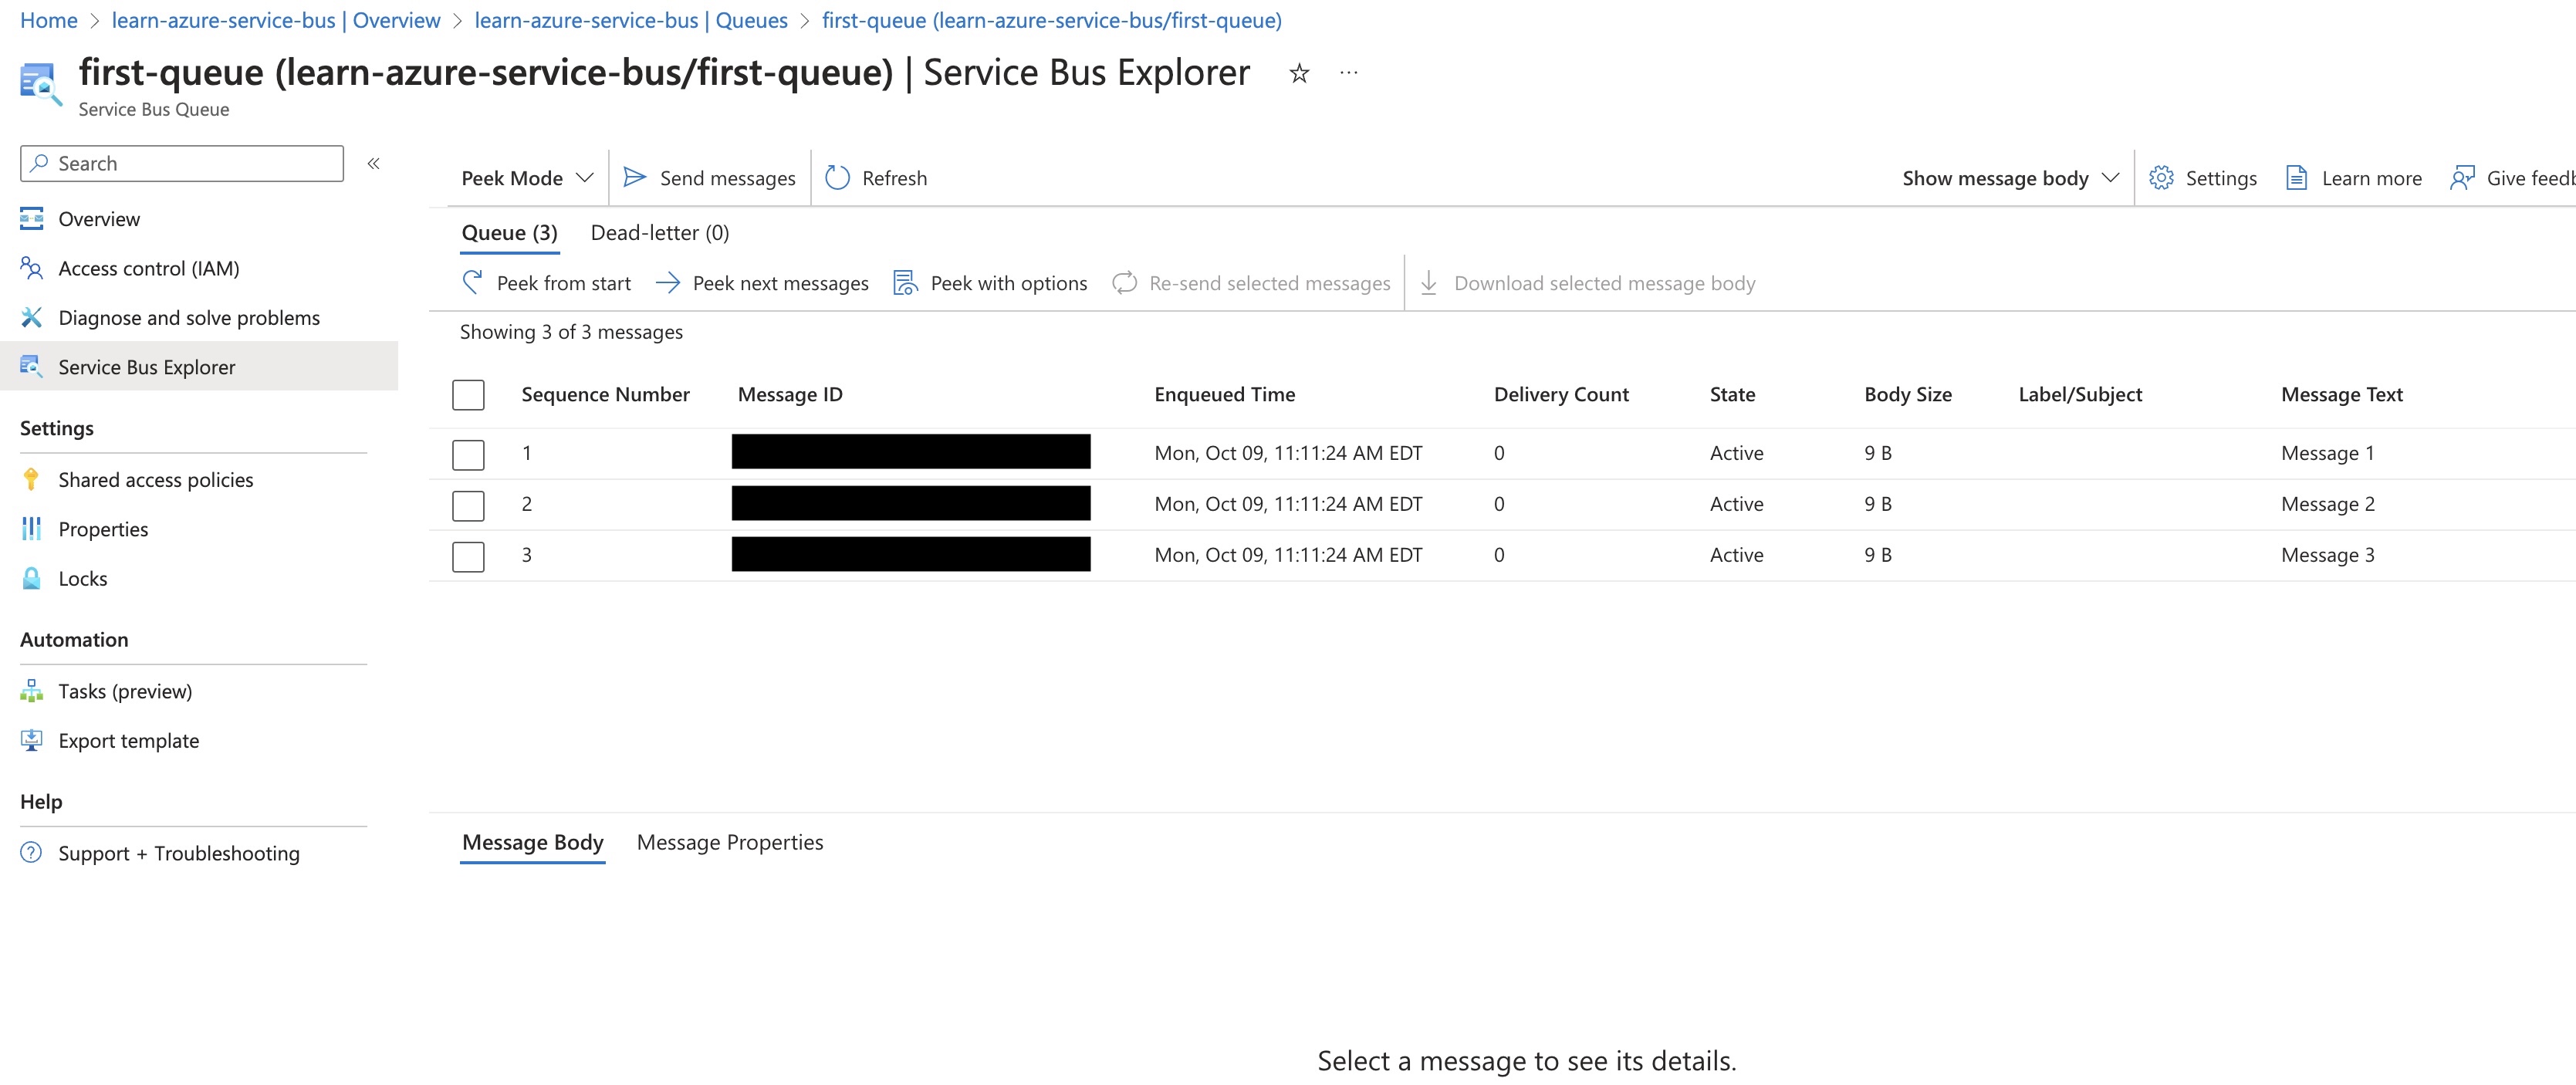This screenshot has height=1085, width=2576.
Task: Check the Message 2 row checkbox
Action: coord(468,505)
